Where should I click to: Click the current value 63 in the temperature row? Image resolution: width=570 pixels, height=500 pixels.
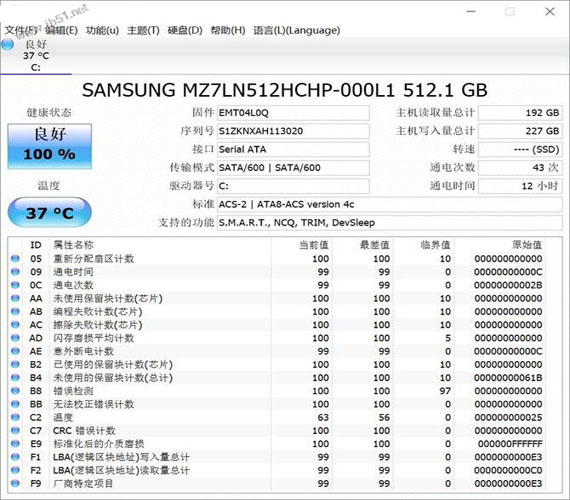(323, 417)
